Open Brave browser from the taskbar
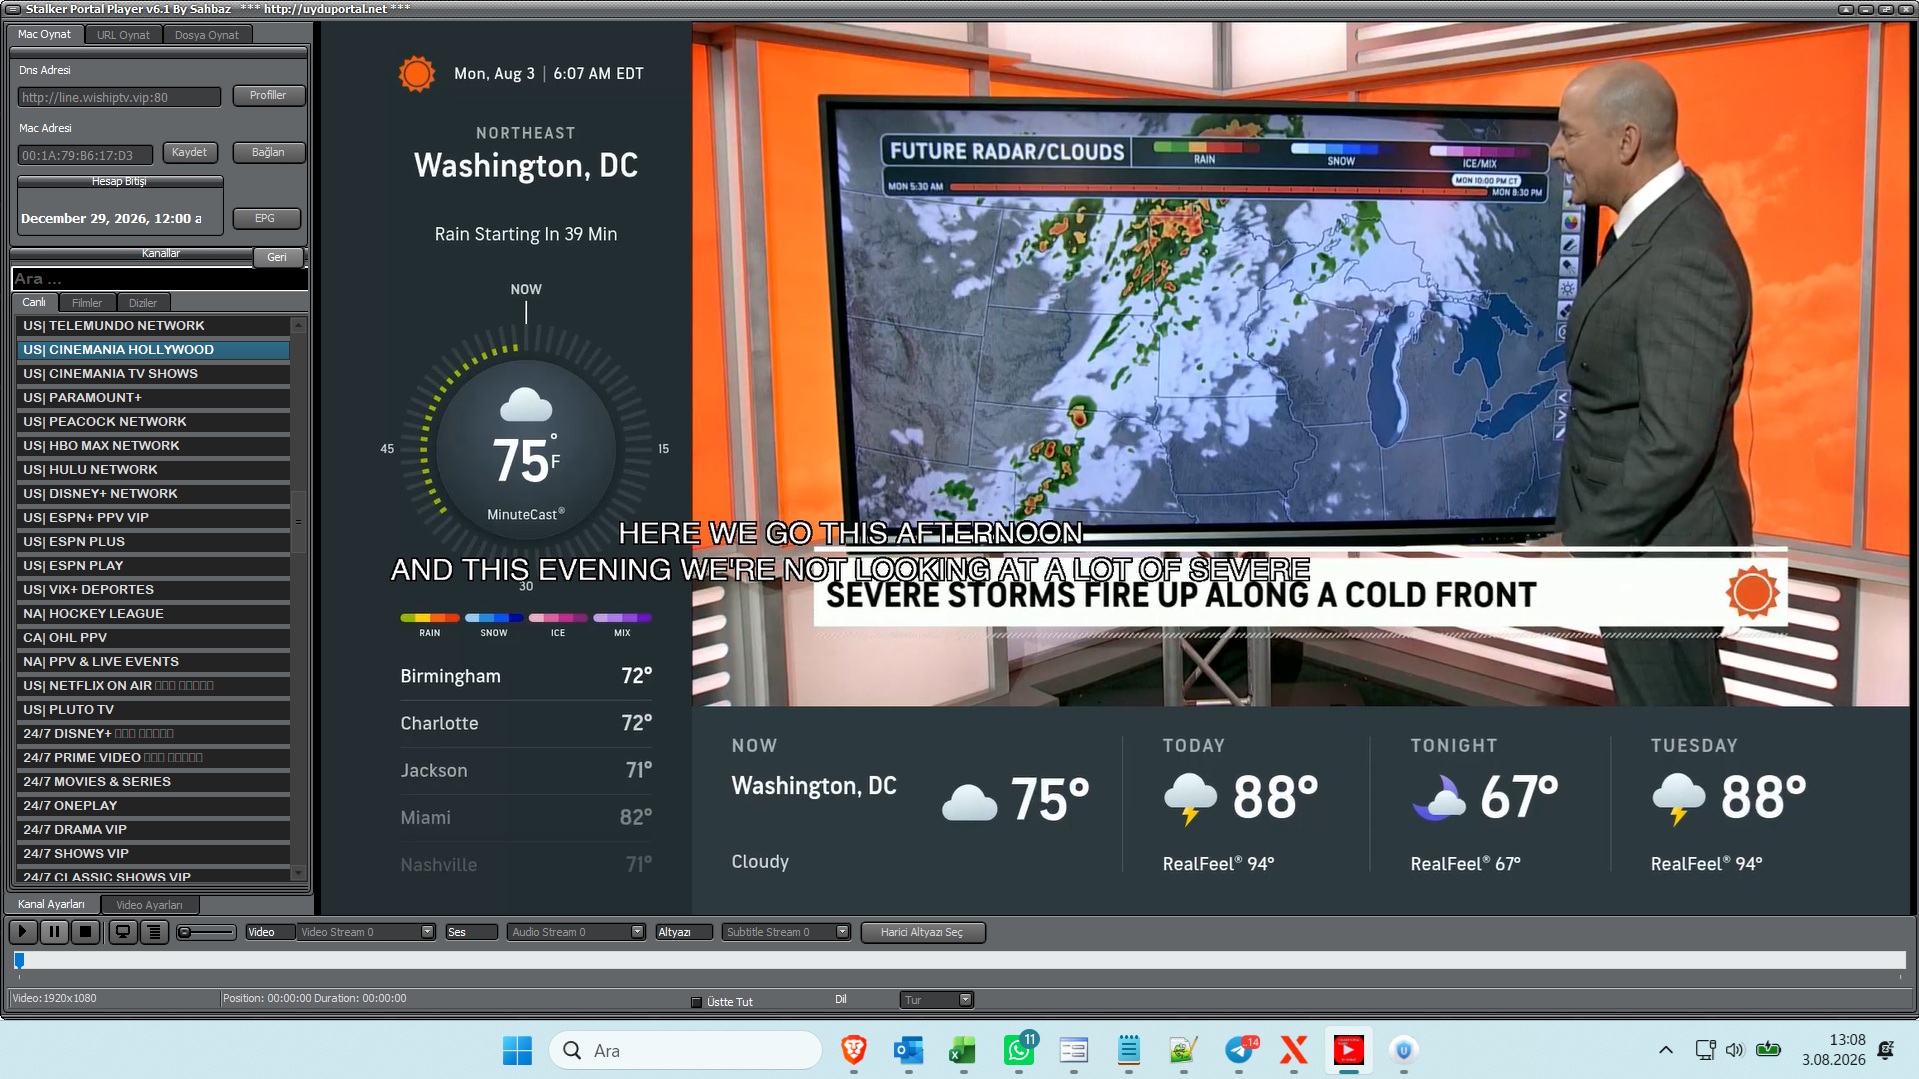The height and width of the screenshot is (1079, 1919). click(x=853, y=1050)
